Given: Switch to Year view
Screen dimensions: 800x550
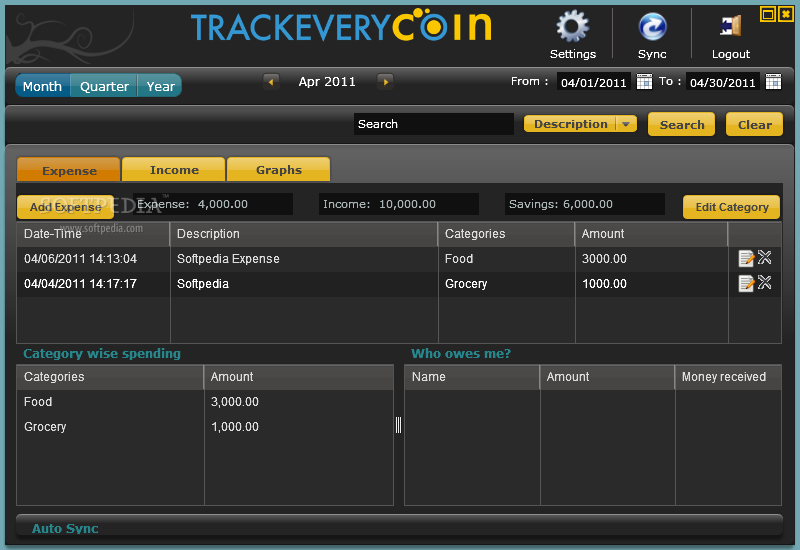Looking at the screenshot, I should coord(160,86).
